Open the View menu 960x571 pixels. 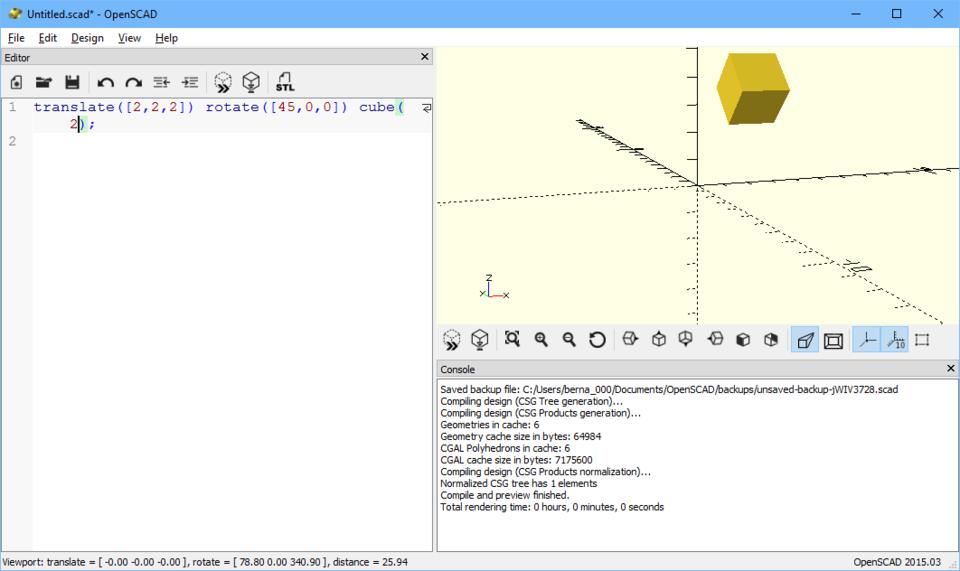[129, 38]
